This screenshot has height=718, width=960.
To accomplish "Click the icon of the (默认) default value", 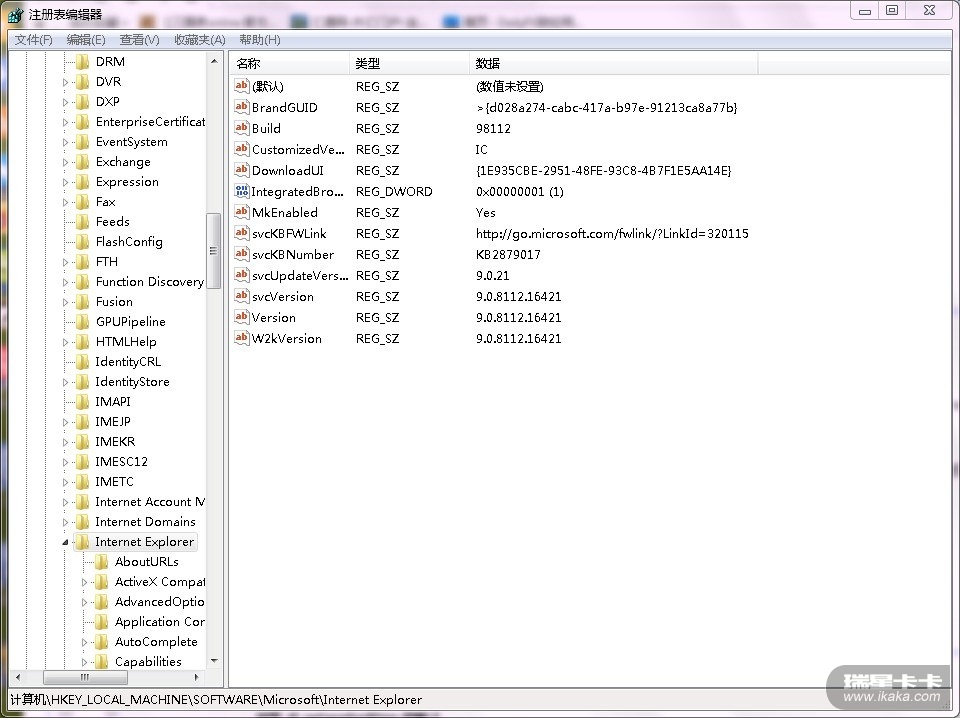I will (242, 86).
